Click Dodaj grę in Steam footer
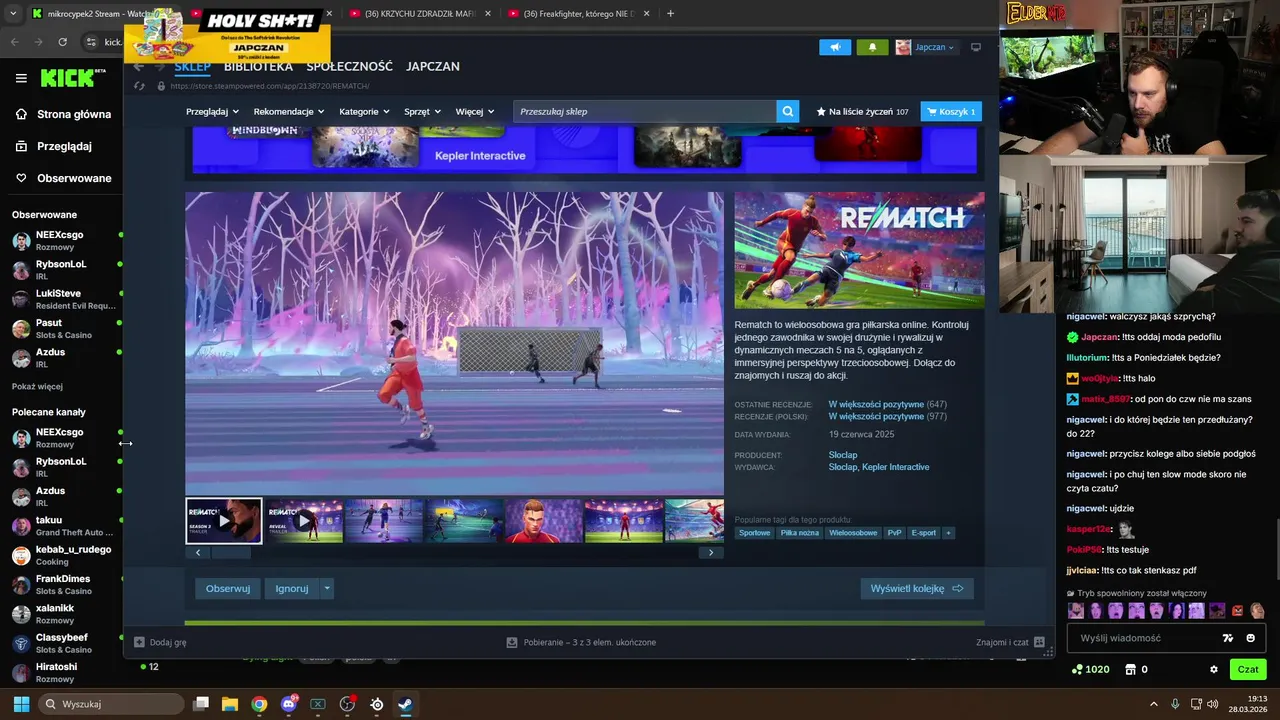The height and width of the screenshot is (720, 1280). (160, 642)
